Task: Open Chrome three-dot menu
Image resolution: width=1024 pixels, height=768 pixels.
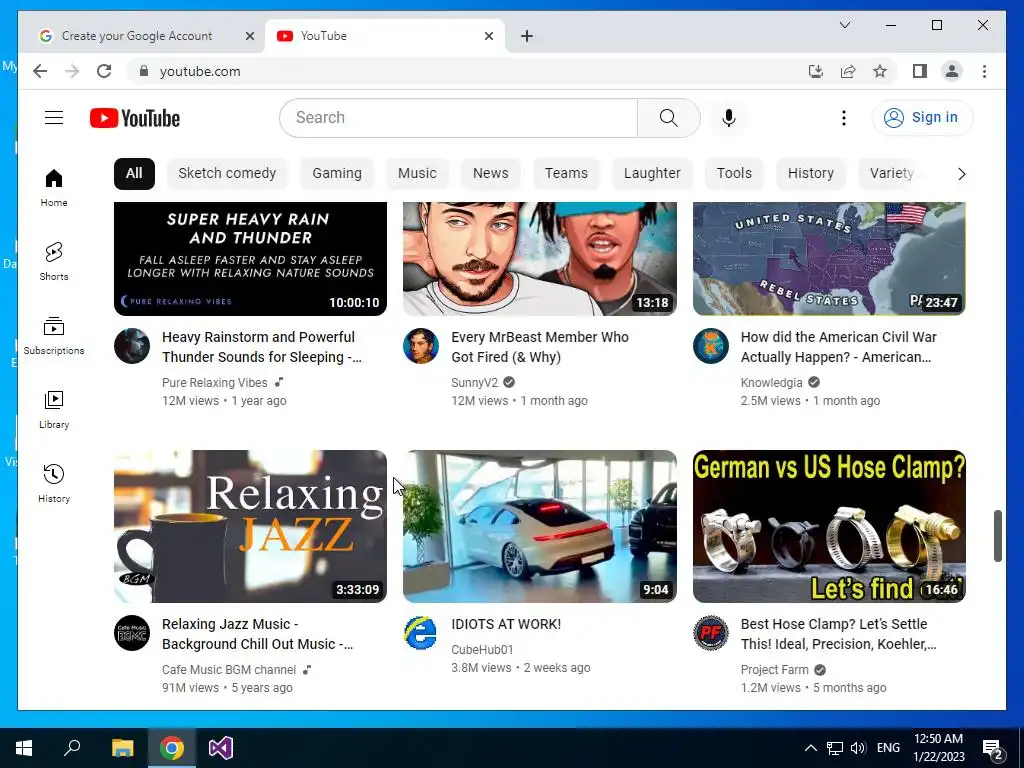Action: tap(984, 71)
